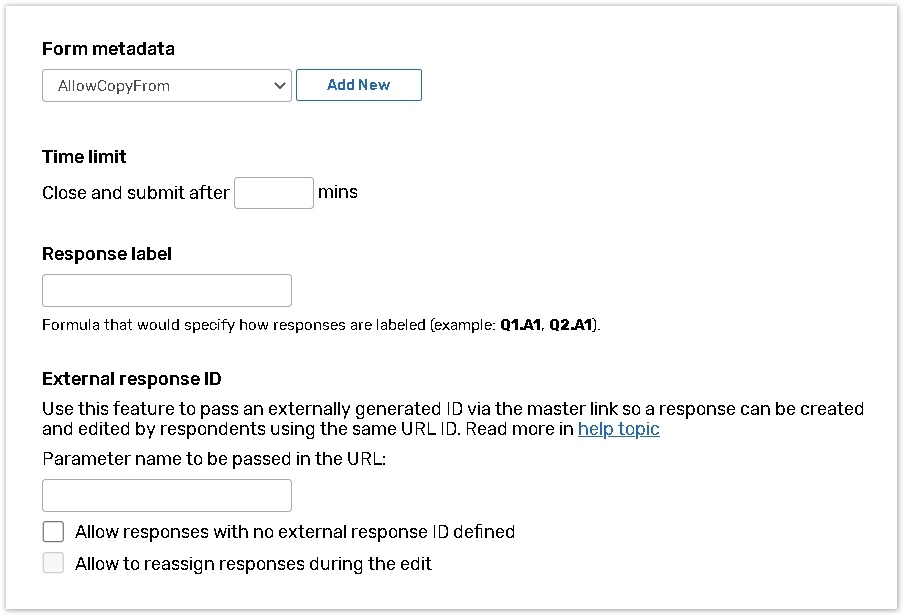Focus the time limit minutes field
Image resolution: width=903 pixels, height=615 pixels.
tap(274, 193)
